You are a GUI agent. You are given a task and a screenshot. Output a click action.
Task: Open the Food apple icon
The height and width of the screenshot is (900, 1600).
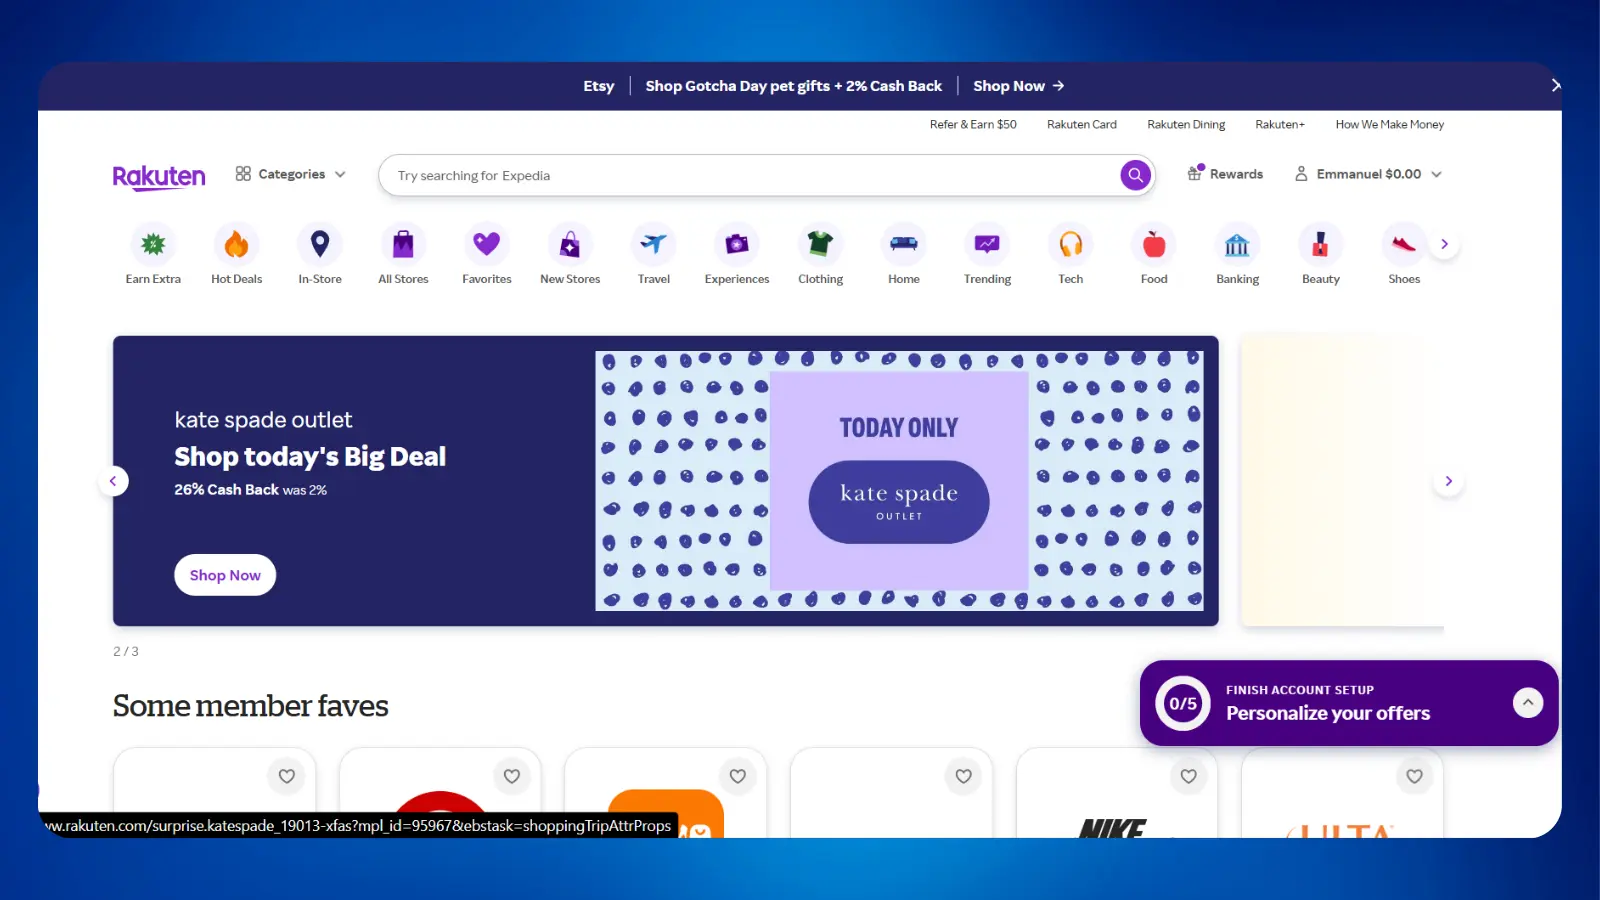[x=1154, y=244]
